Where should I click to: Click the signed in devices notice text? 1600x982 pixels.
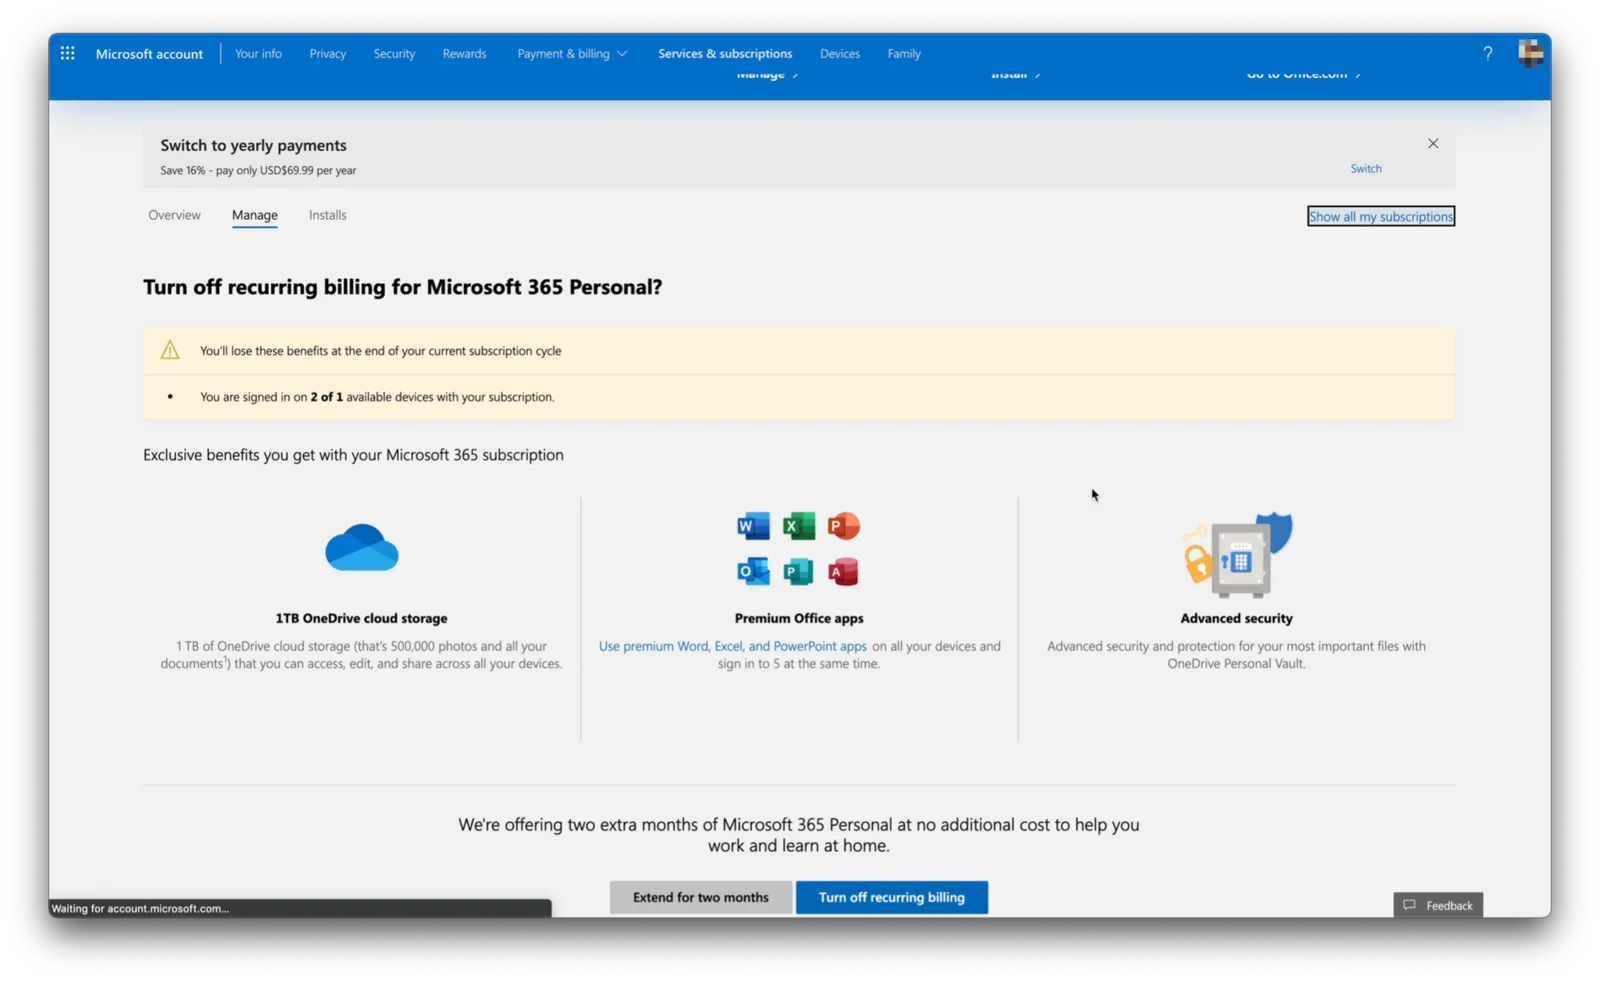tap(377, 397)
